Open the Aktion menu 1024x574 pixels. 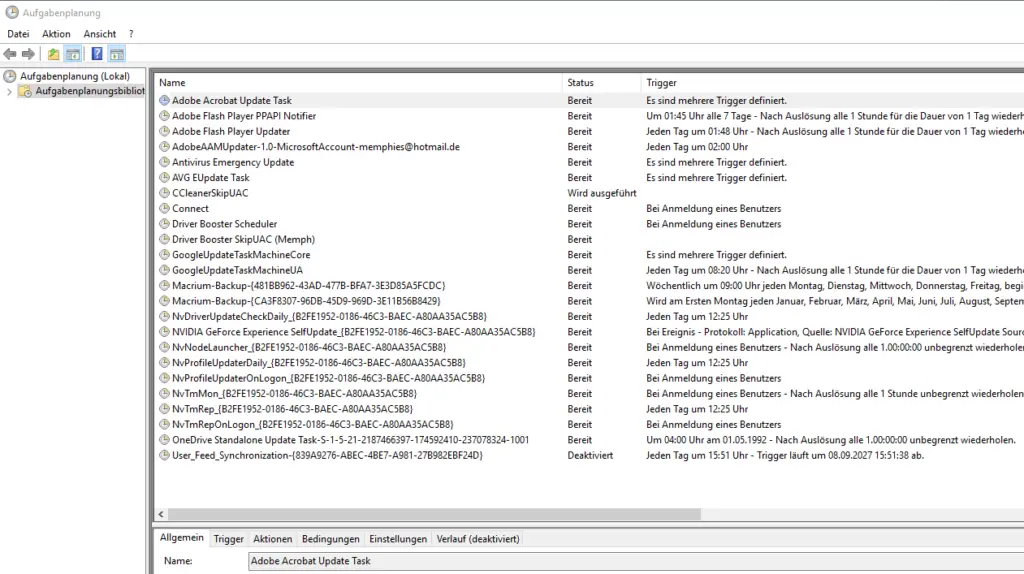click(x=56, y=34)
